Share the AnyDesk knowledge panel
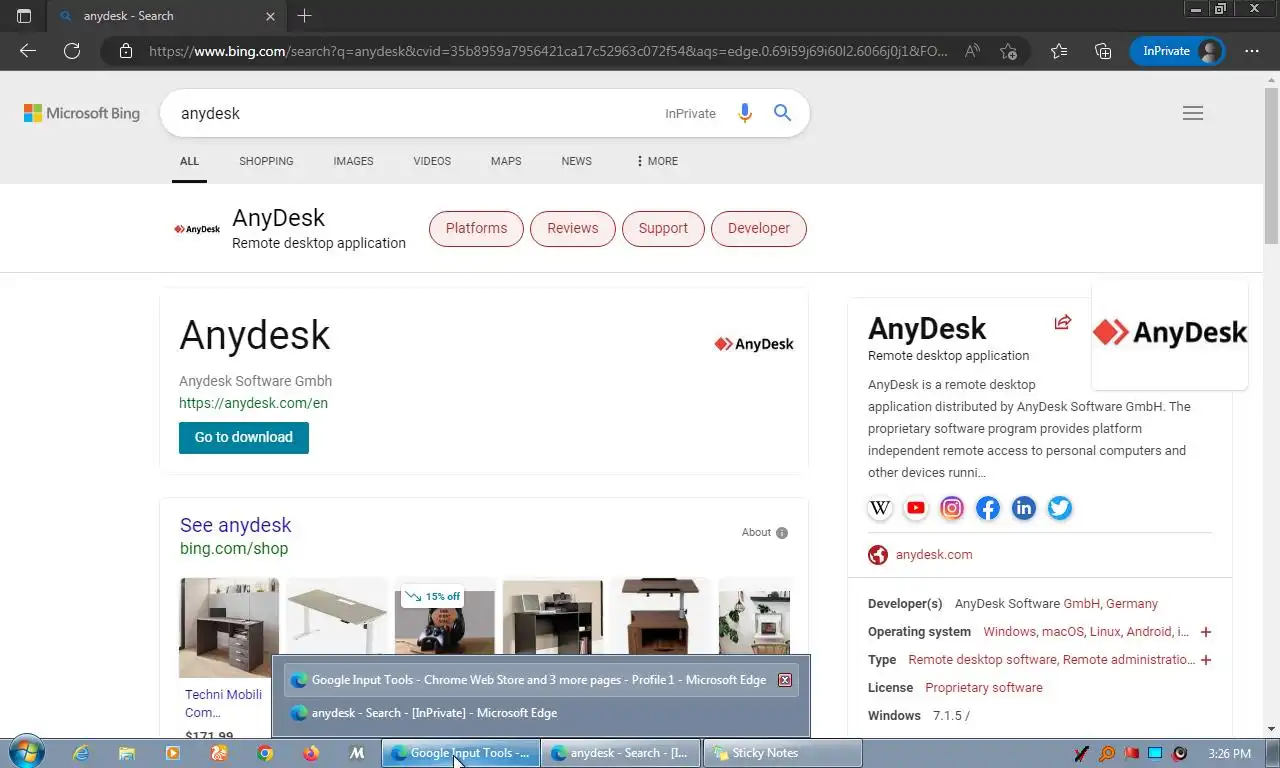 click(x=1063, y=322)
